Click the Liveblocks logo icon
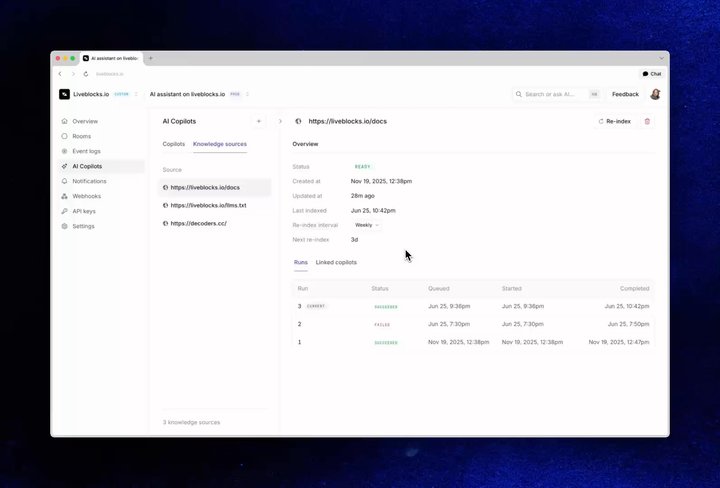 [64, 94]
